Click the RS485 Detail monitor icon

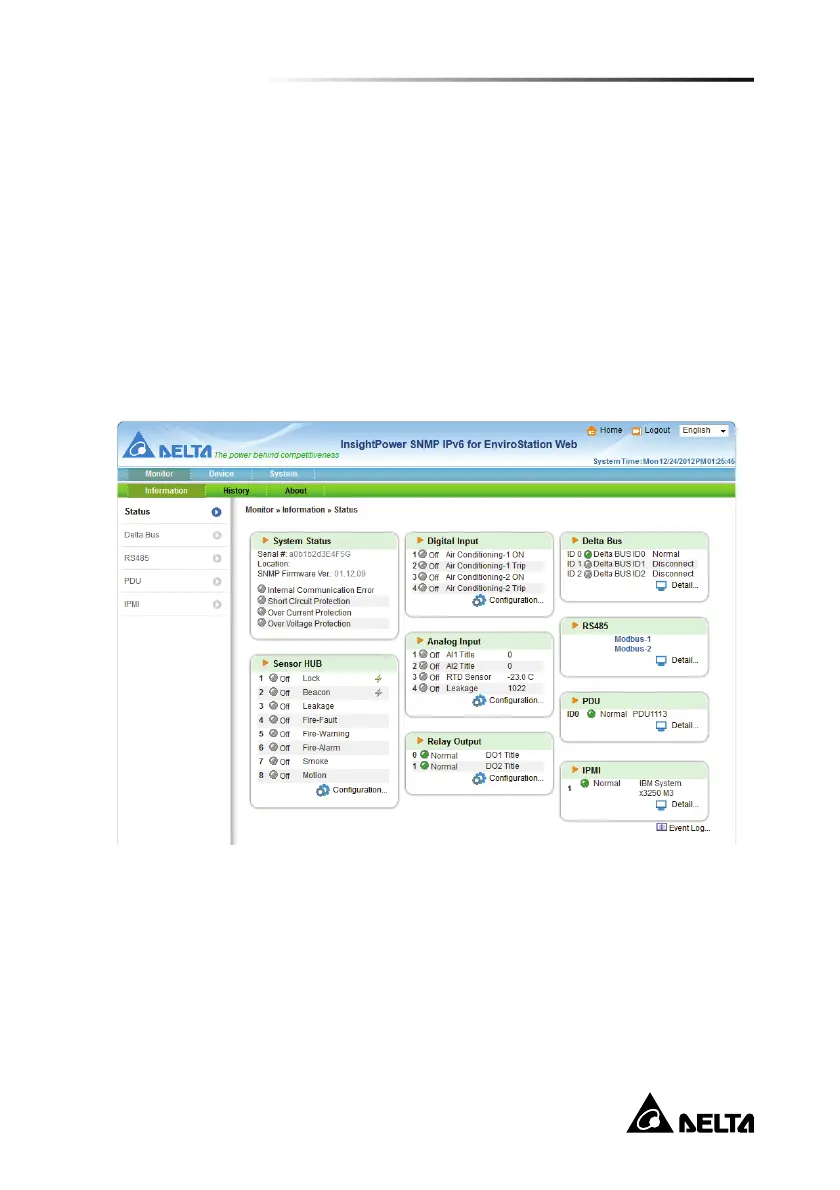point(661,661)
